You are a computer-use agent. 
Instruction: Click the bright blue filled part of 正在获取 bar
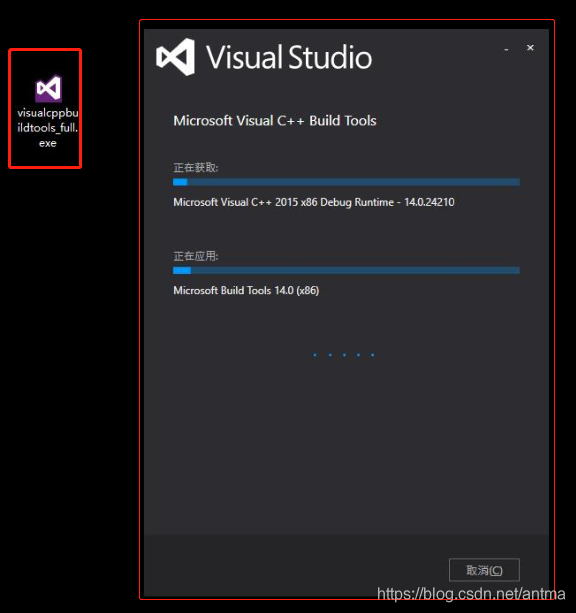coord(180,182)
